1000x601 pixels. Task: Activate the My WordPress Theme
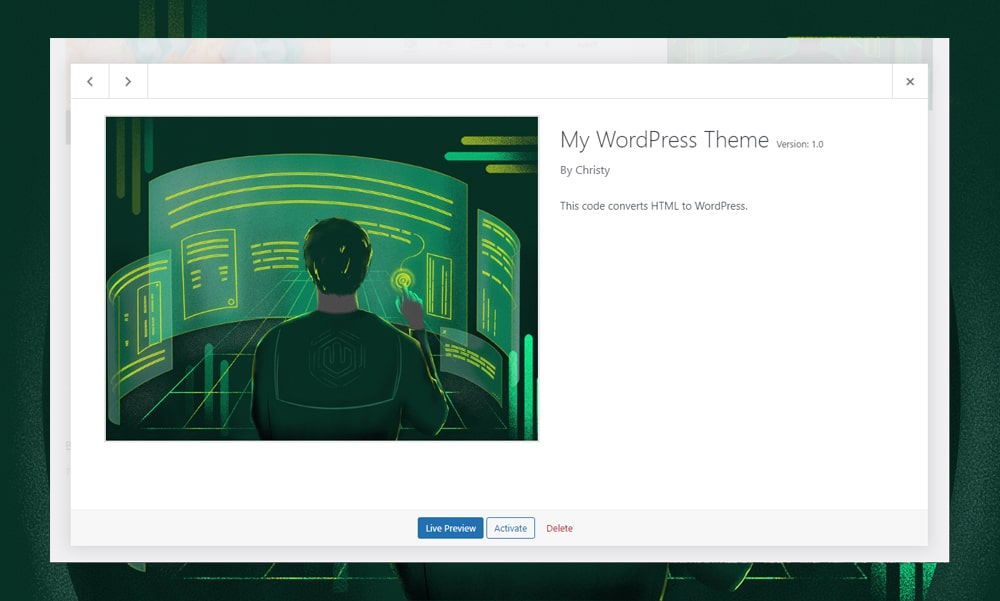[510, 528]
